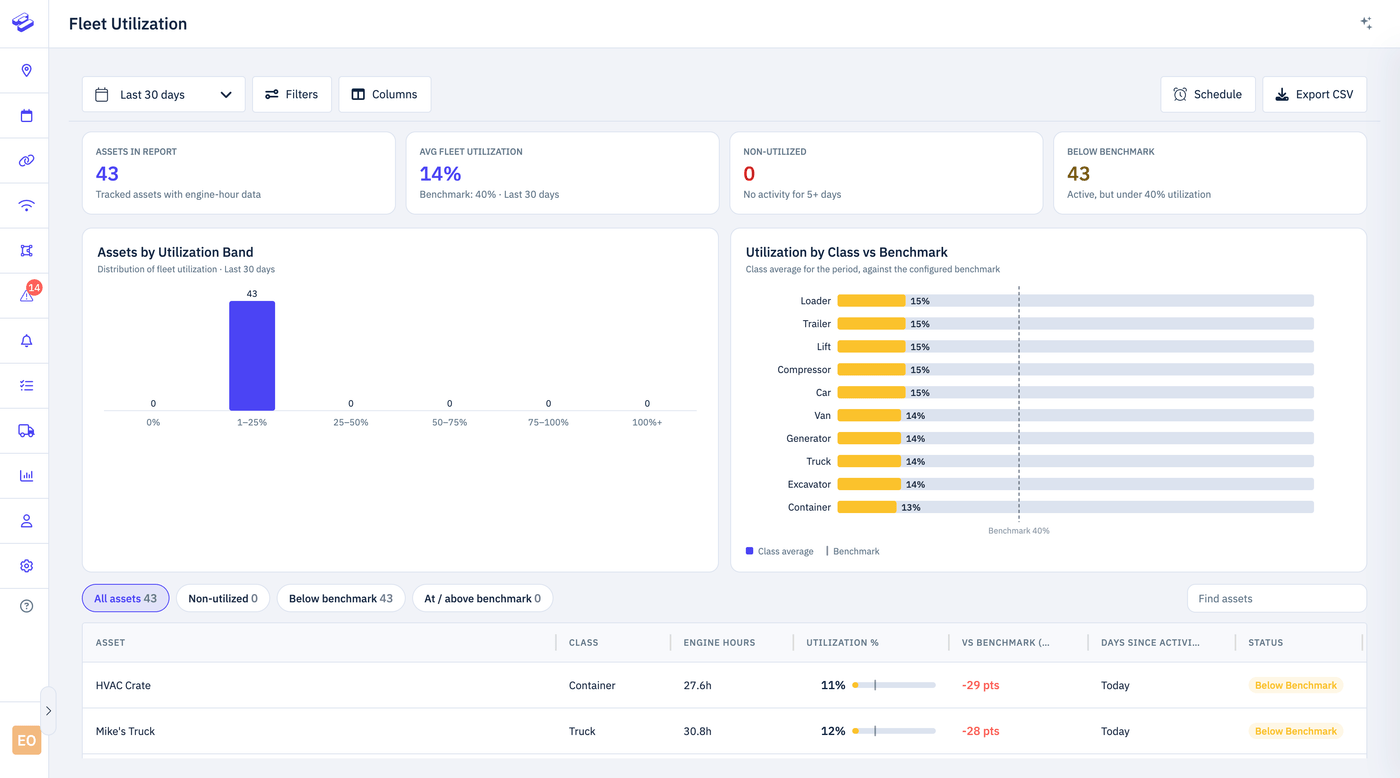Viewport: 1400px width, 778px height.
Task: Click the Container class cell for HVAC Crate
Action: coord(592,685)
